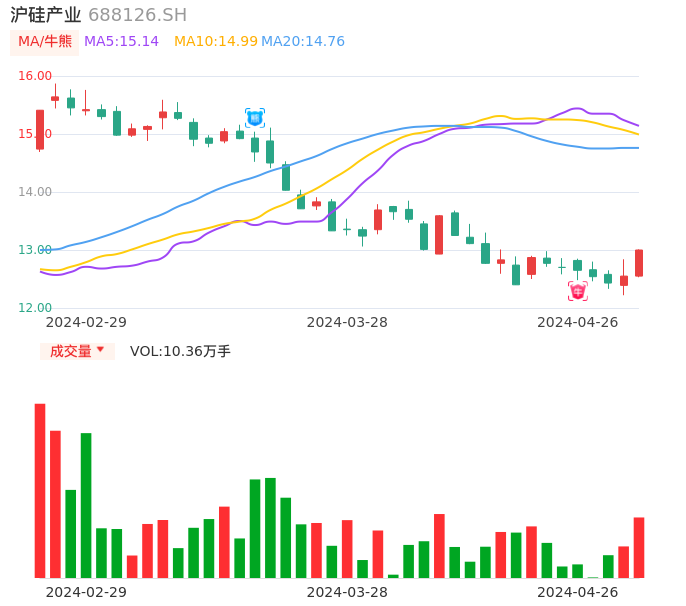Click the leftmost red candlestick
The height and width of the screenshot is (606, 686).
pyautogui.click(x=40, y=130)
